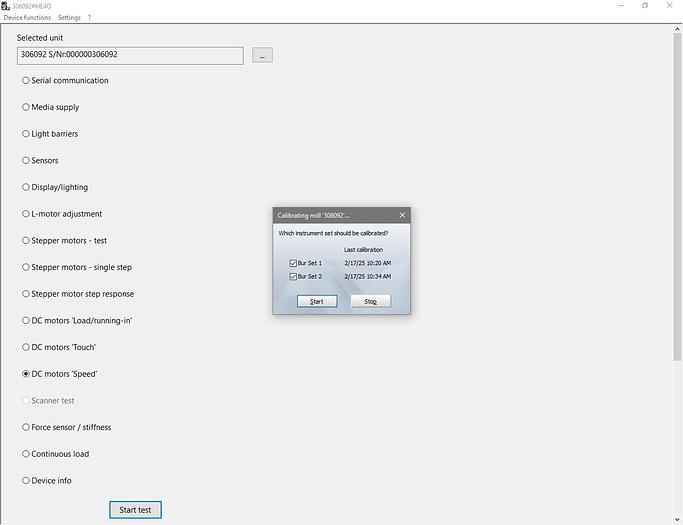
Task: Select the Serial communication radio option
Action: (27, 81)
